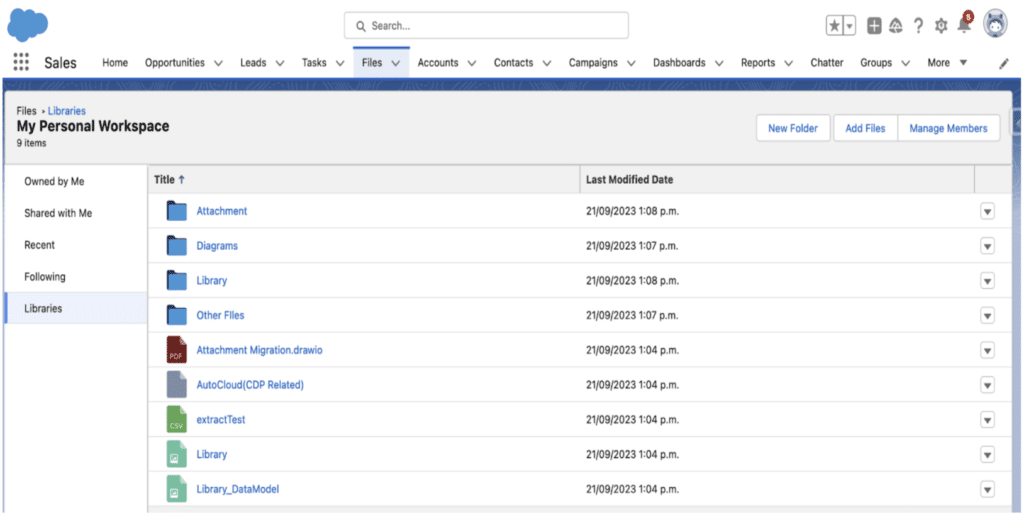Open the Attachment Migration.drawio file link
1024x517 pixels.
(x=259, y=350)
